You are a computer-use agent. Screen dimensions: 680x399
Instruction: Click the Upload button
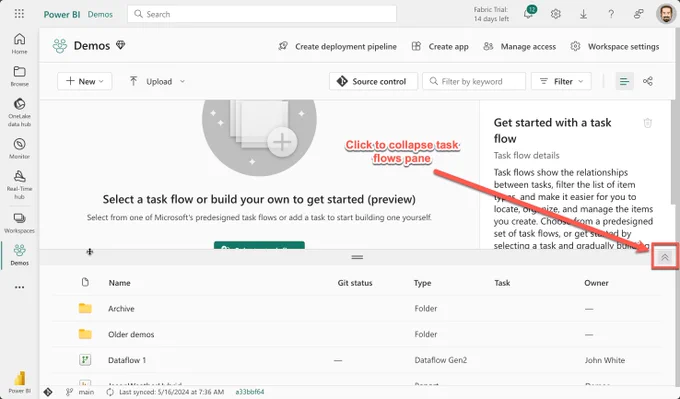(151, 81)
